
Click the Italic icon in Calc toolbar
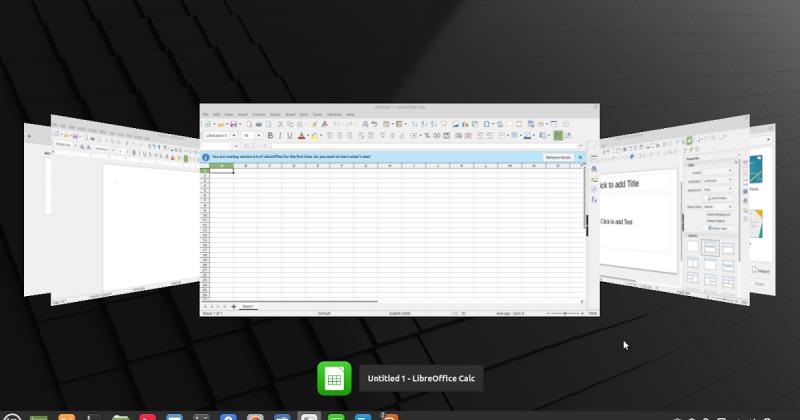tap(279, 135)
